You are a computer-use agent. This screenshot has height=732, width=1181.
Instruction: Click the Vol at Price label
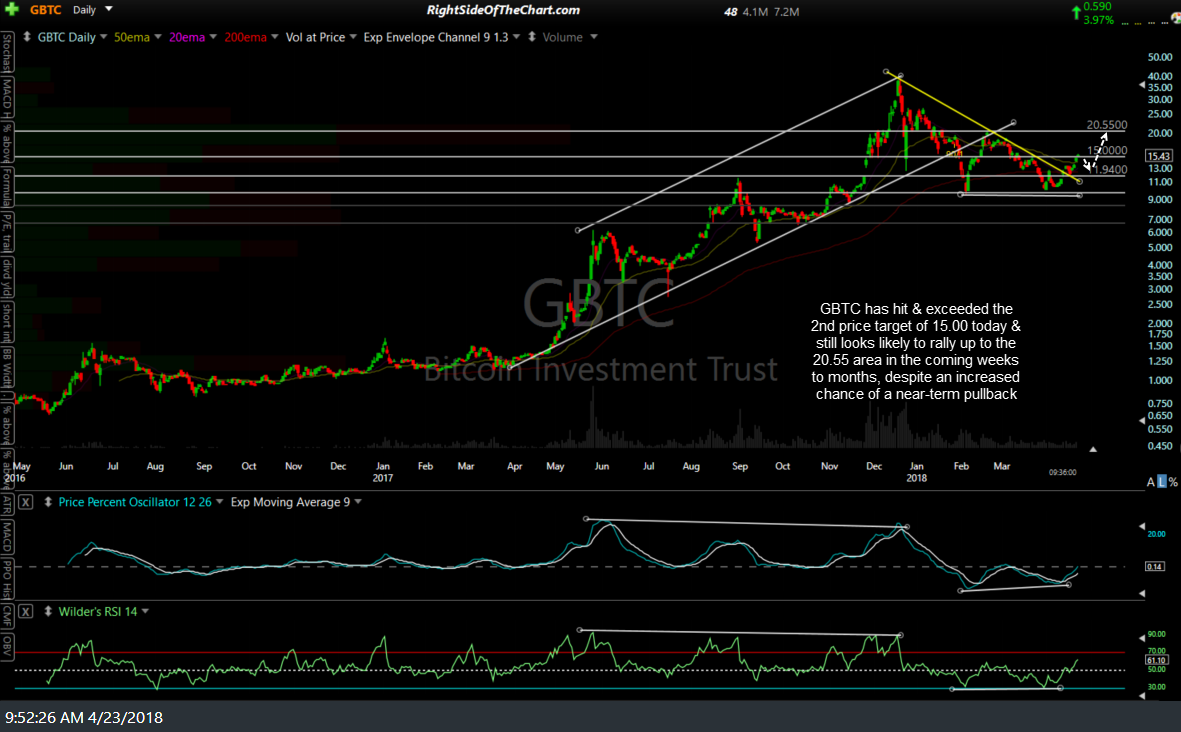[315, 37]
